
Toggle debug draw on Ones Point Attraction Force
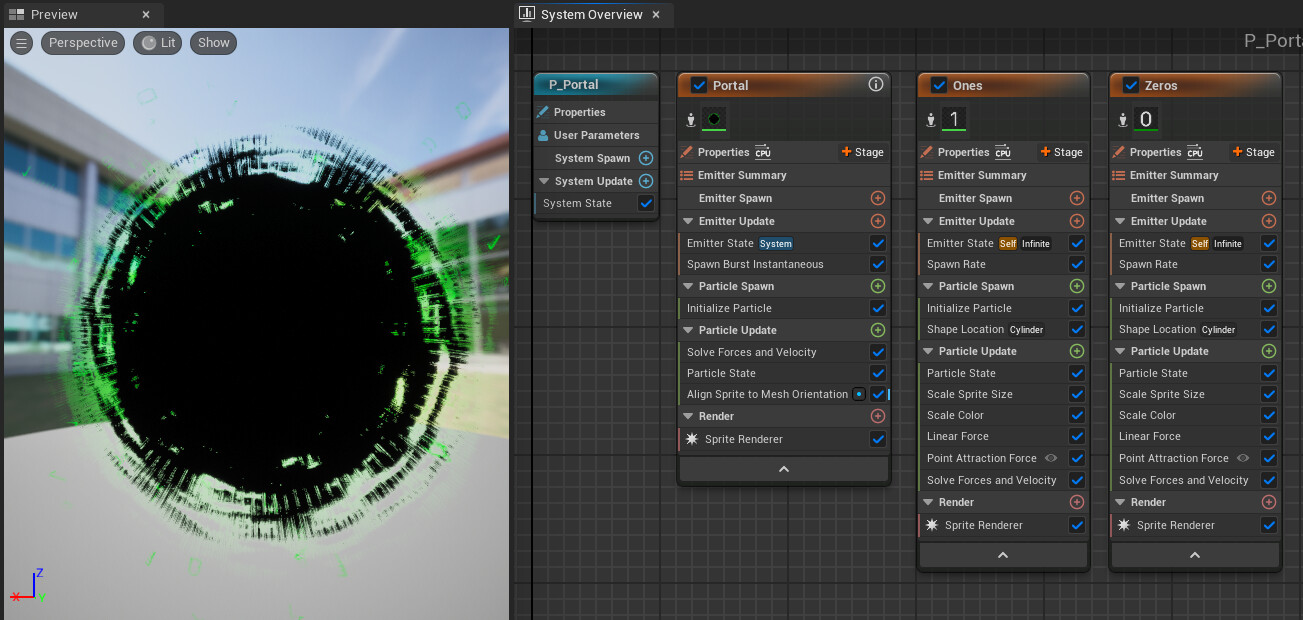1051,458
